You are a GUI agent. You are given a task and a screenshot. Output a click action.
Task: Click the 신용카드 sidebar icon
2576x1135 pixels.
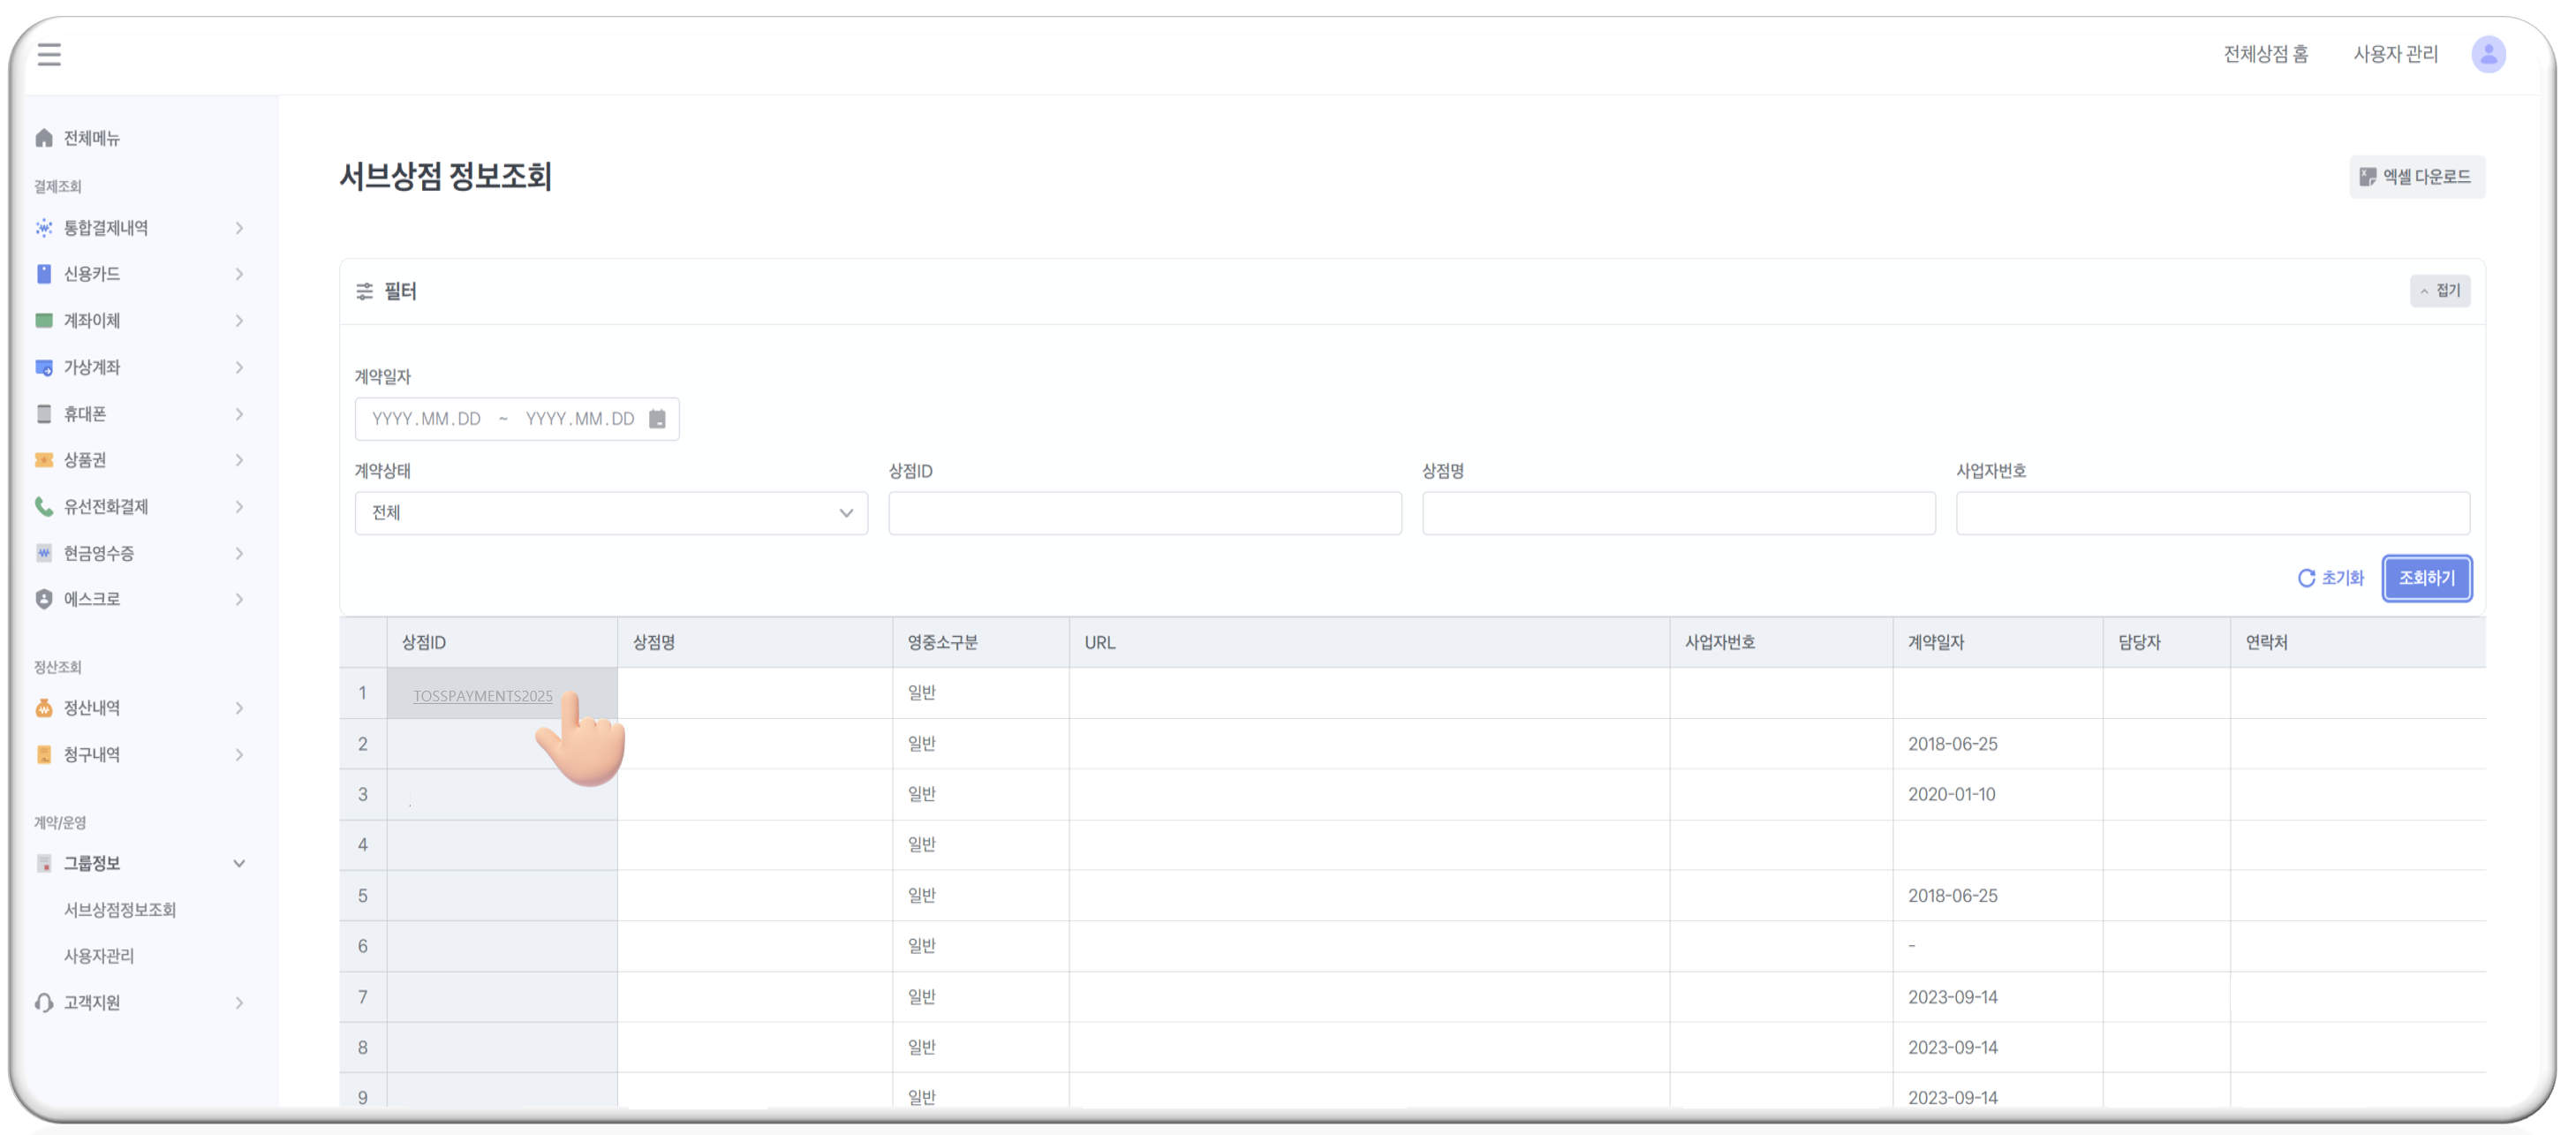click(x=44, y=274)
